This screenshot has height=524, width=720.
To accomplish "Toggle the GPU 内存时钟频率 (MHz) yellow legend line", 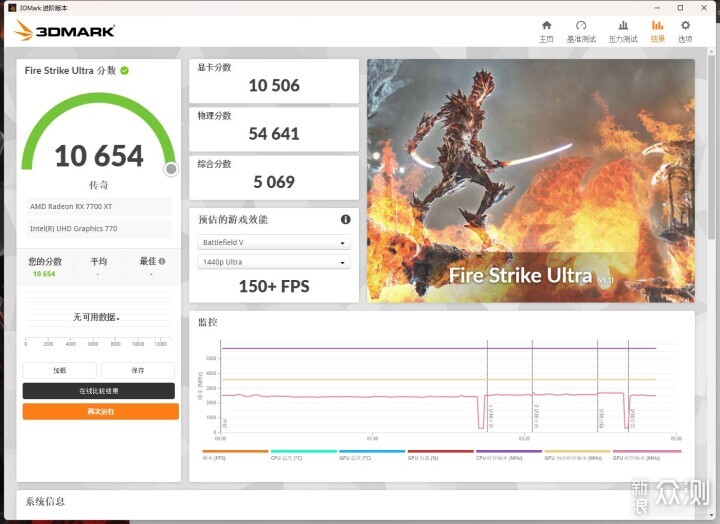I will coord(577,451).
